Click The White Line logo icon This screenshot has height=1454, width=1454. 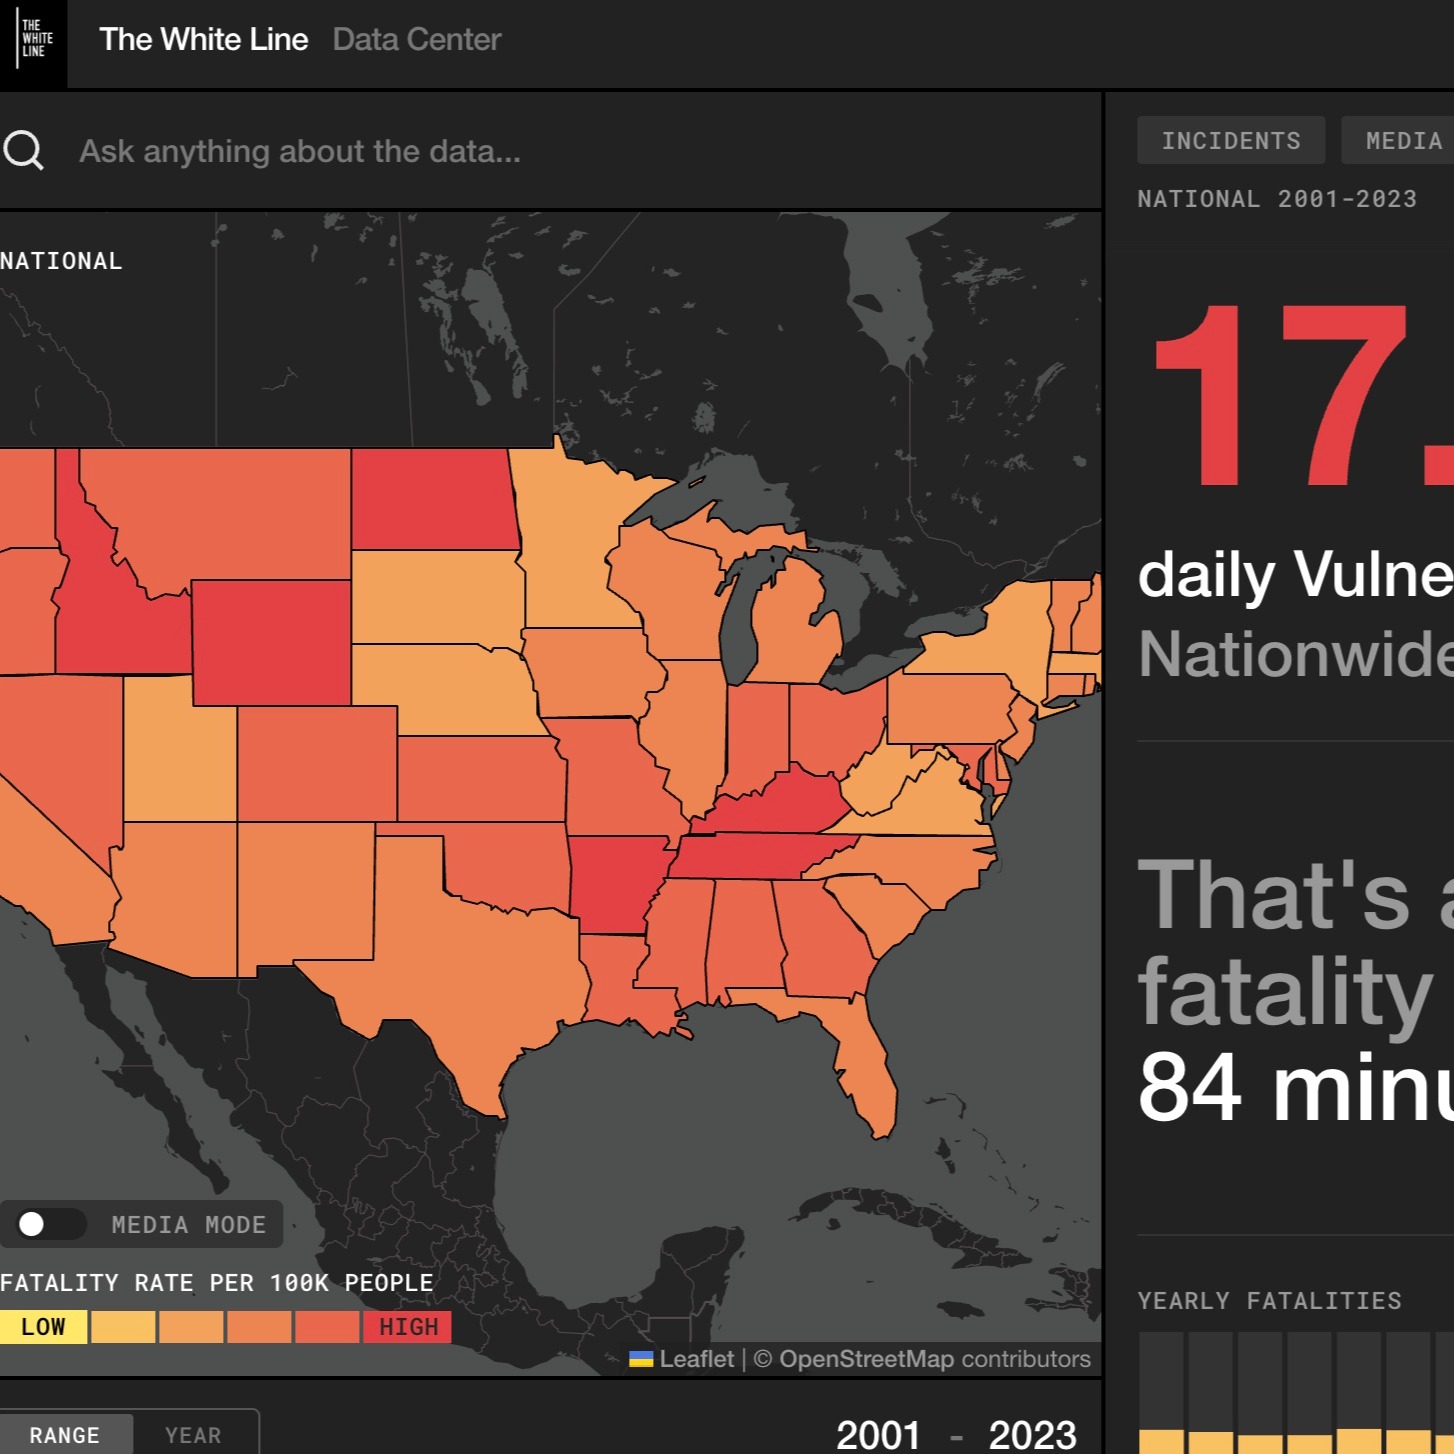33,40
